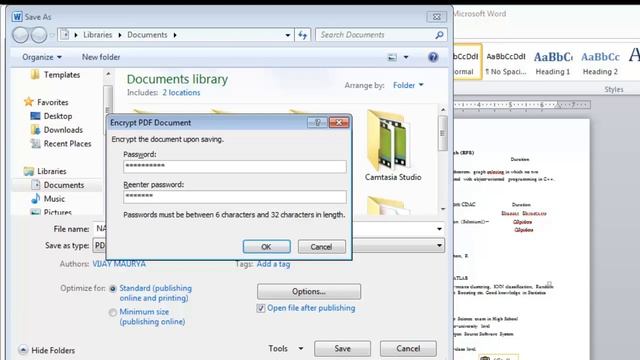Click Cancel in Encrypt PDF dialog
The image size is (640, 360).
point(321,247)
